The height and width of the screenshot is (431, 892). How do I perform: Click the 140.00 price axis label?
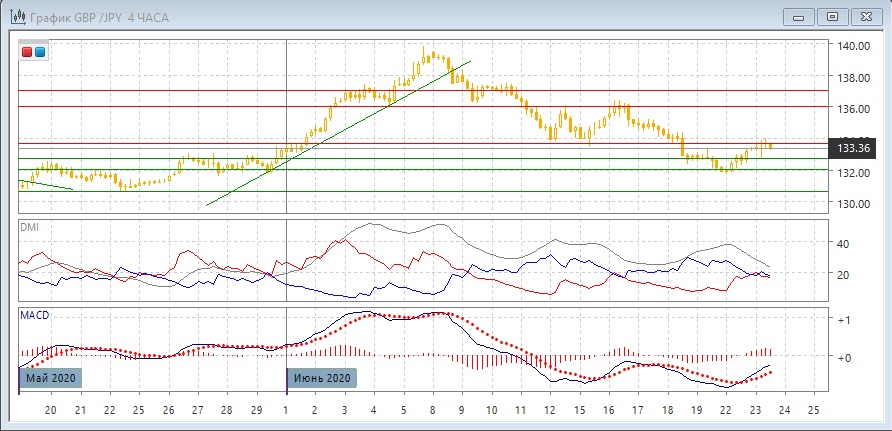[853, 46]
